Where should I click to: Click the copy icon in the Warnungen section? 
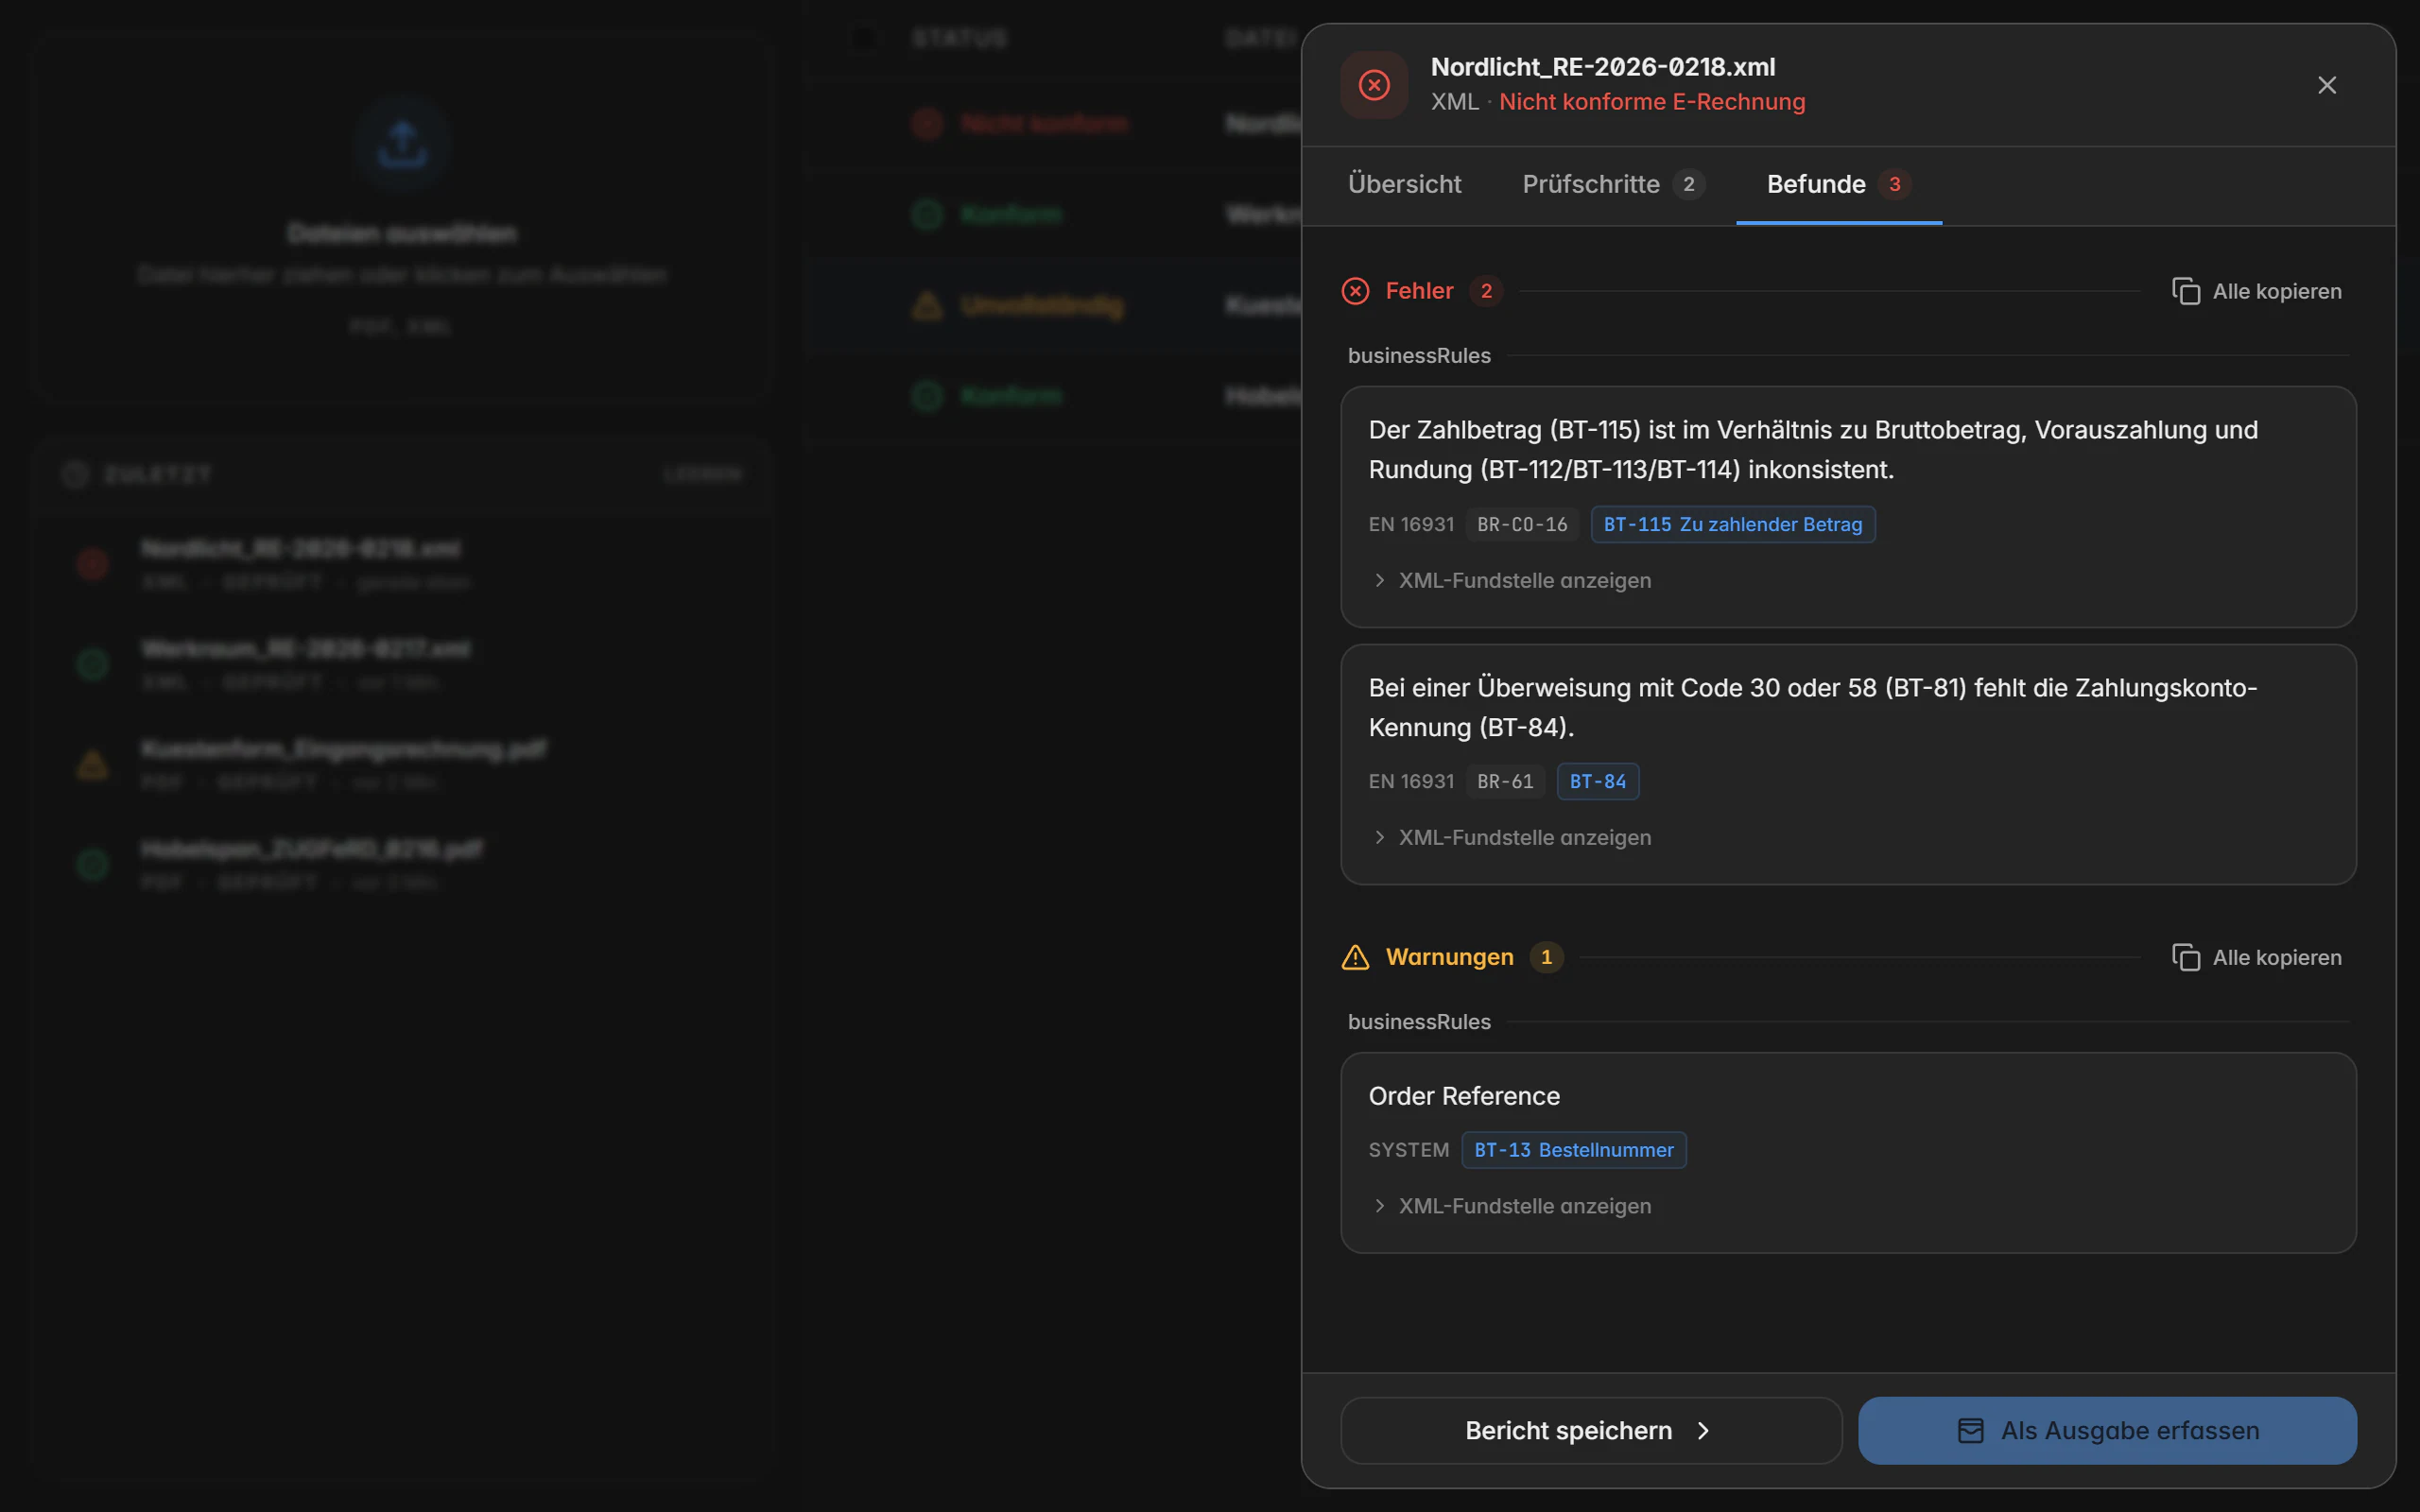tap(2186, 957)
